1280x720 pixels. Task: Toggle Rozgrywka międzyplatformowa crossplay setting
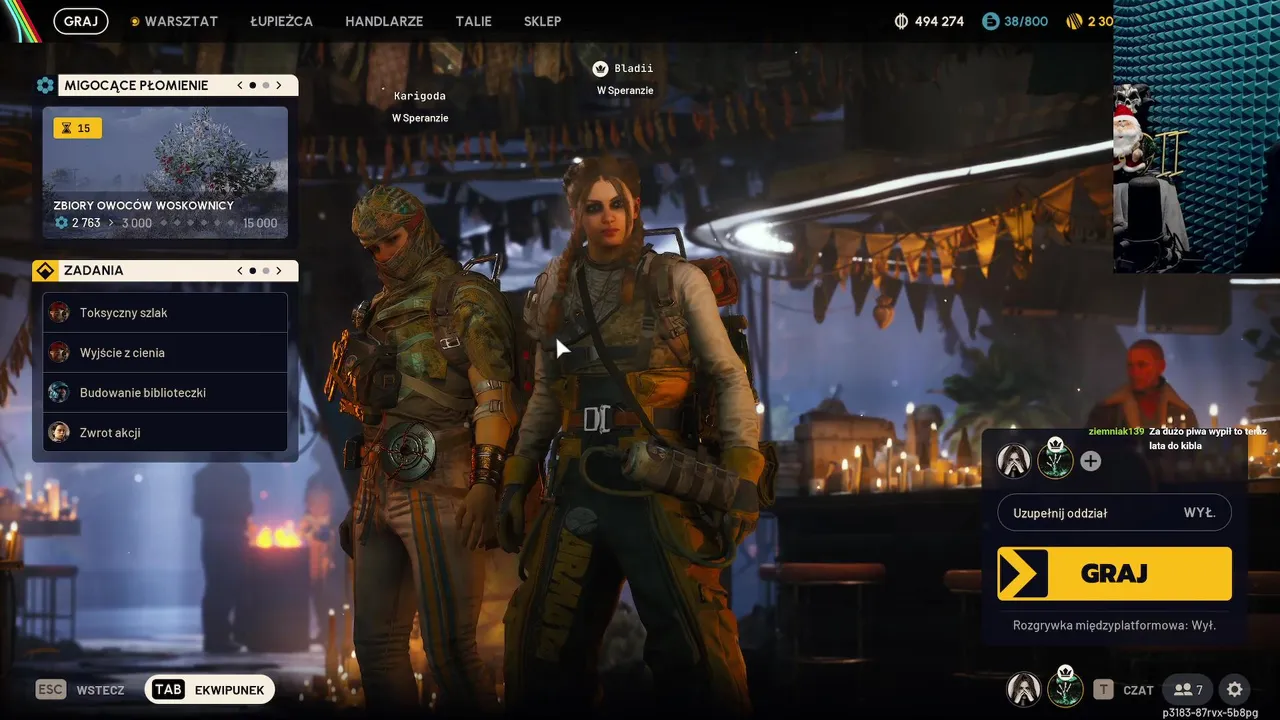tap(1114, 626)
